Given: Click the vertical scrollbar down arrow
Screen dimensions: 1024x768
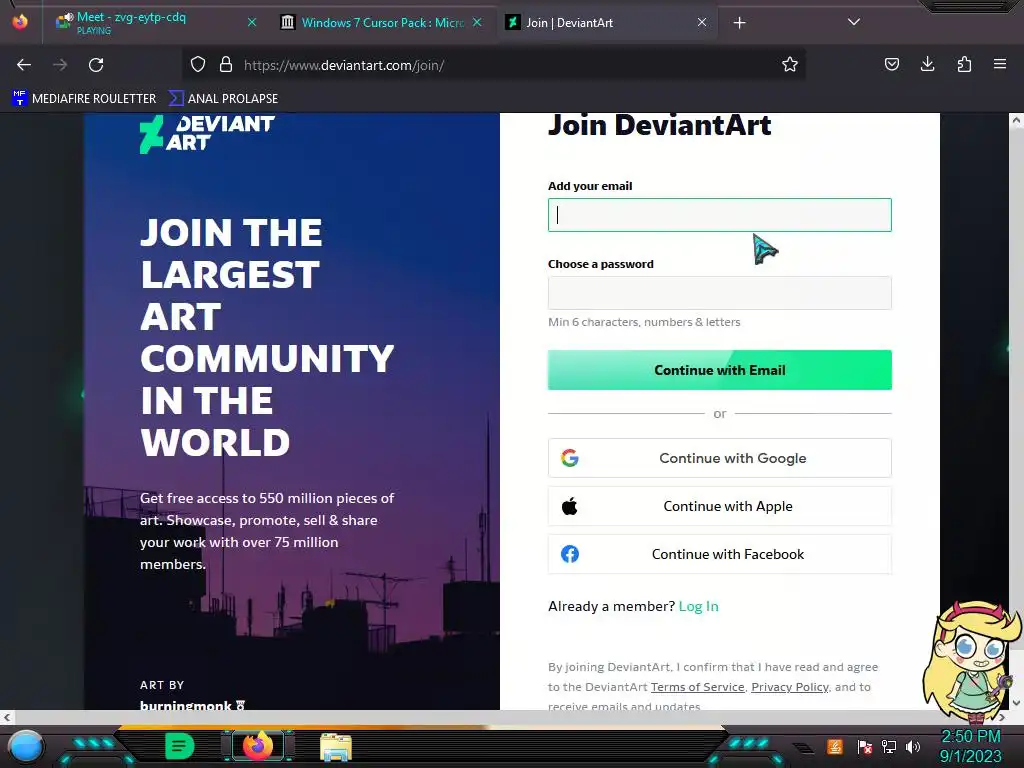Looking at the screenshot, I should [x=1016, y=703].
